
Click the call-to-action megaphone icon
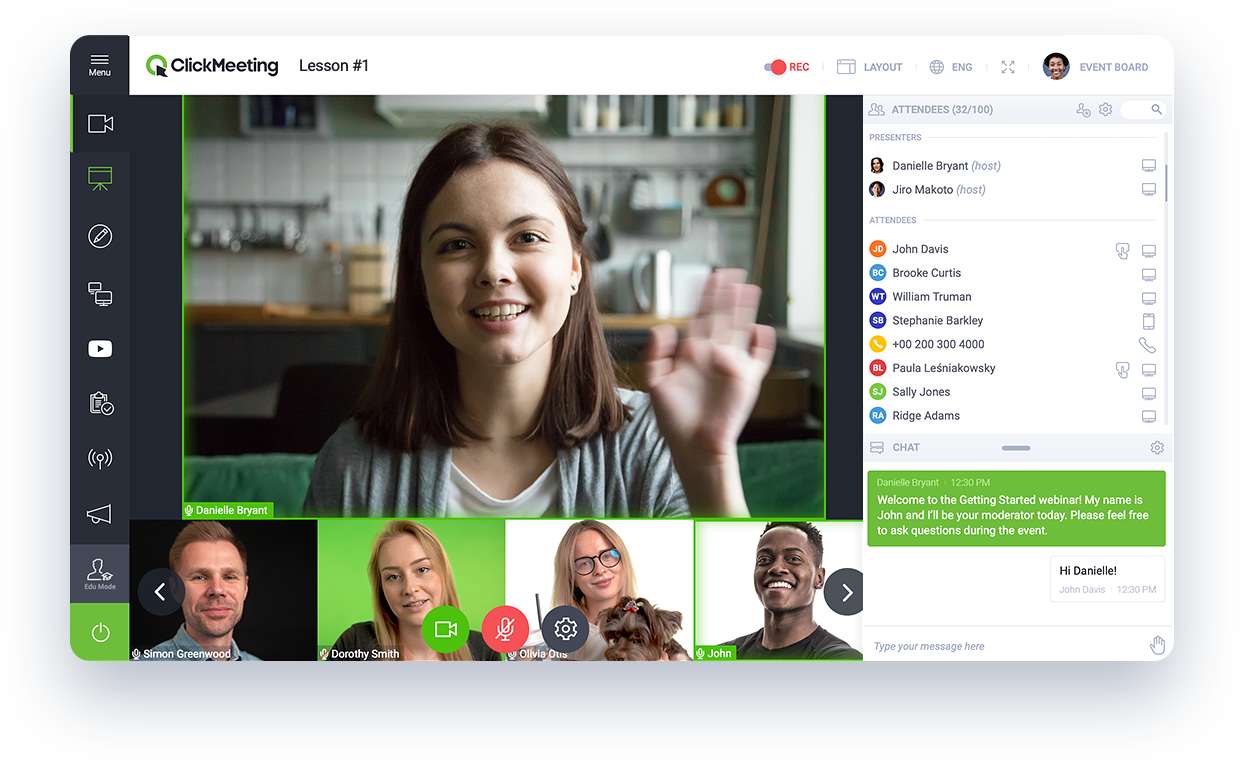[x=100, y=515]
